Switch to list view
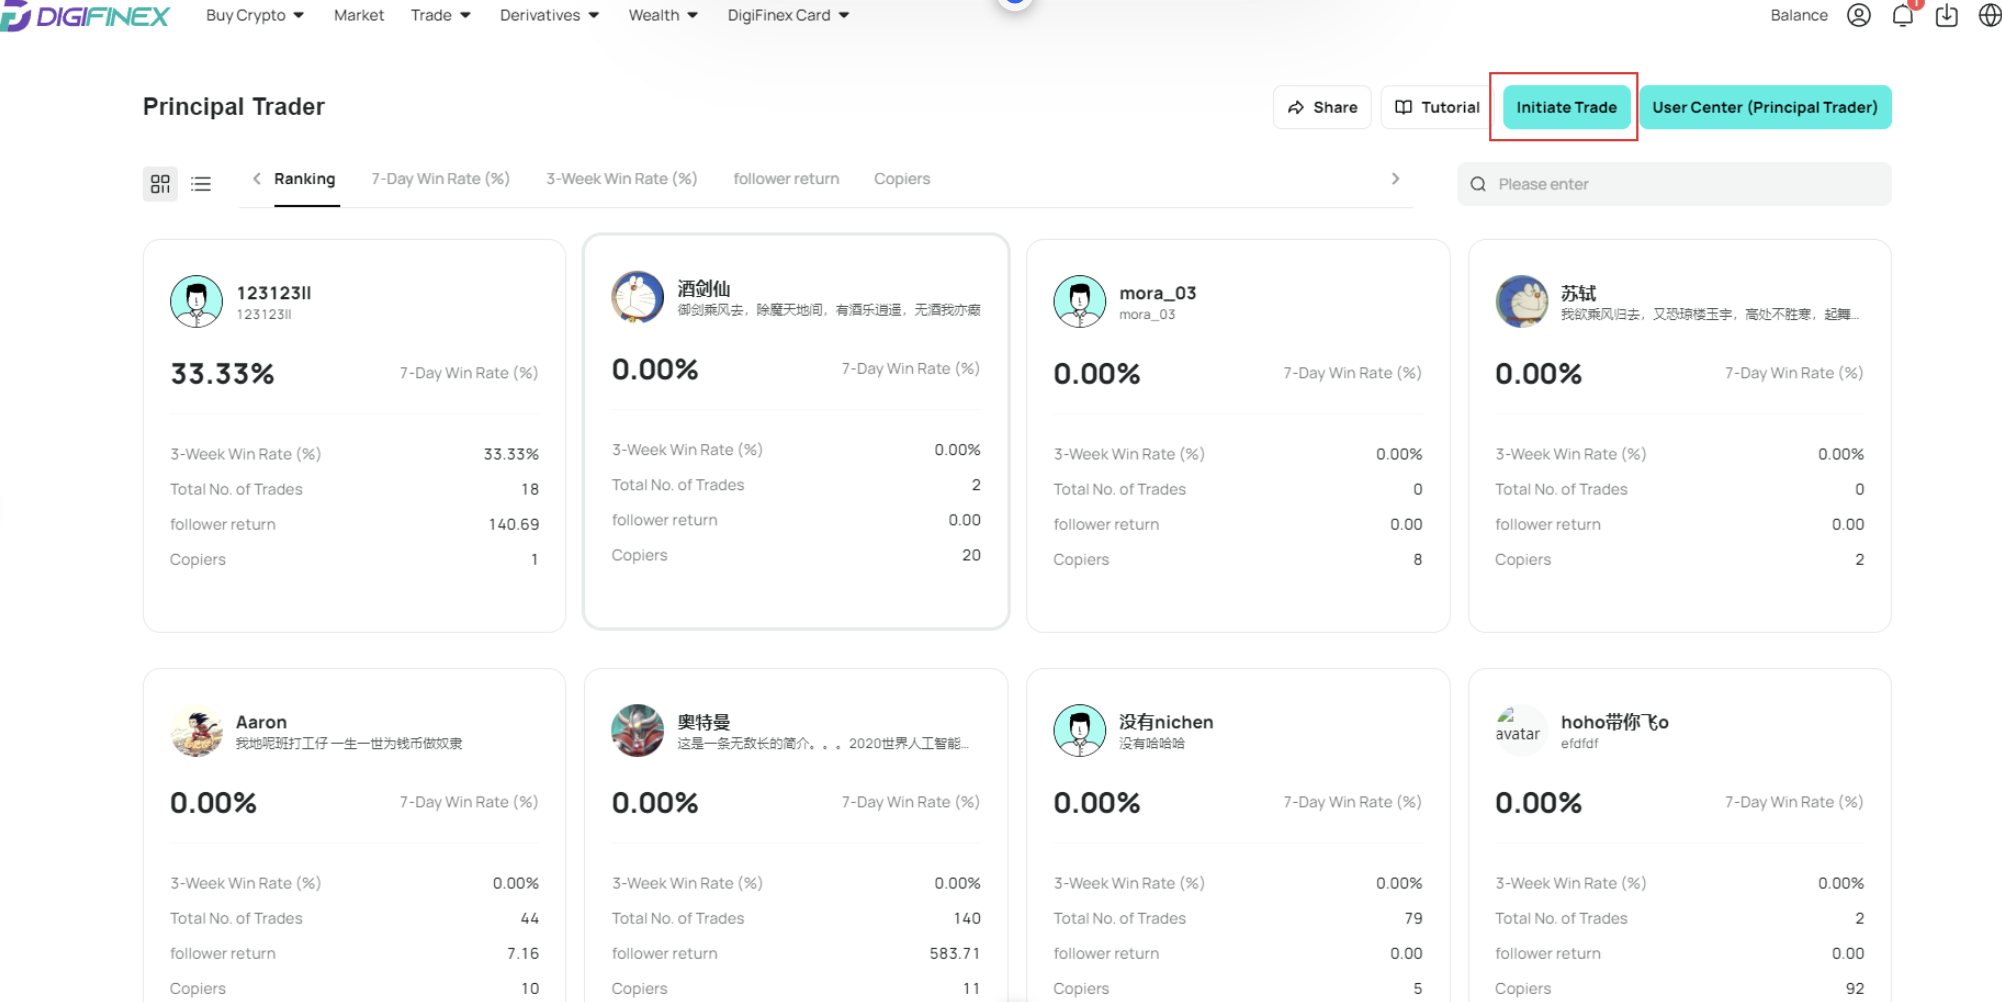 [x=201, y=184]
